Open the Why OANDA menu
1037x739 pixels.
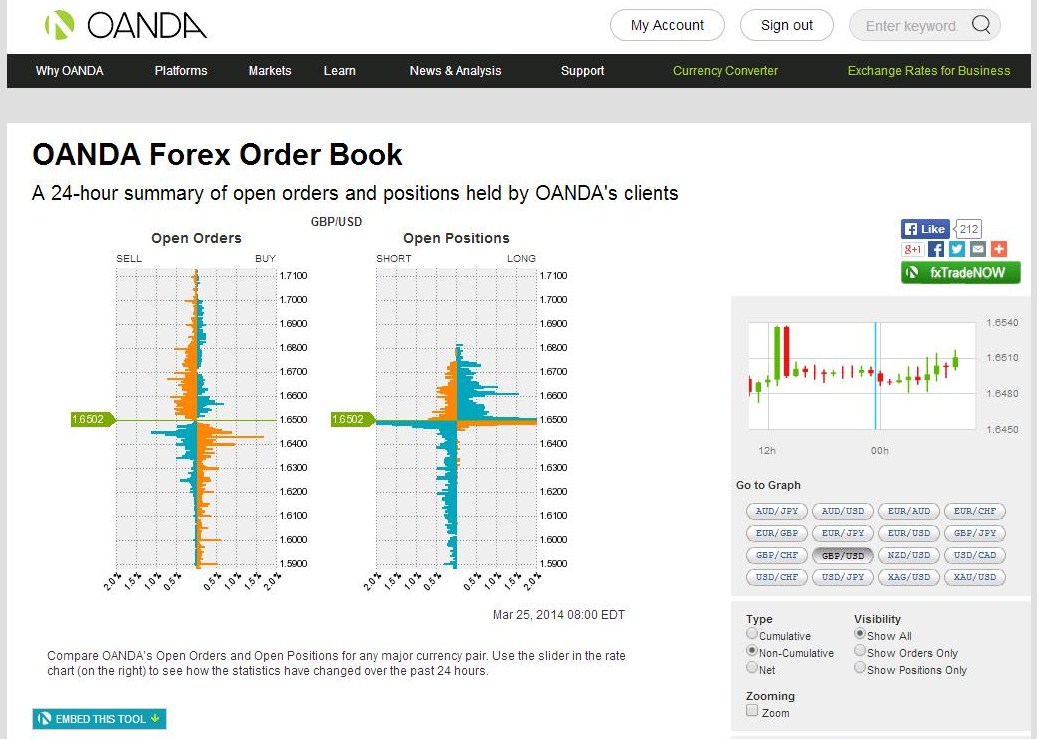69,71
